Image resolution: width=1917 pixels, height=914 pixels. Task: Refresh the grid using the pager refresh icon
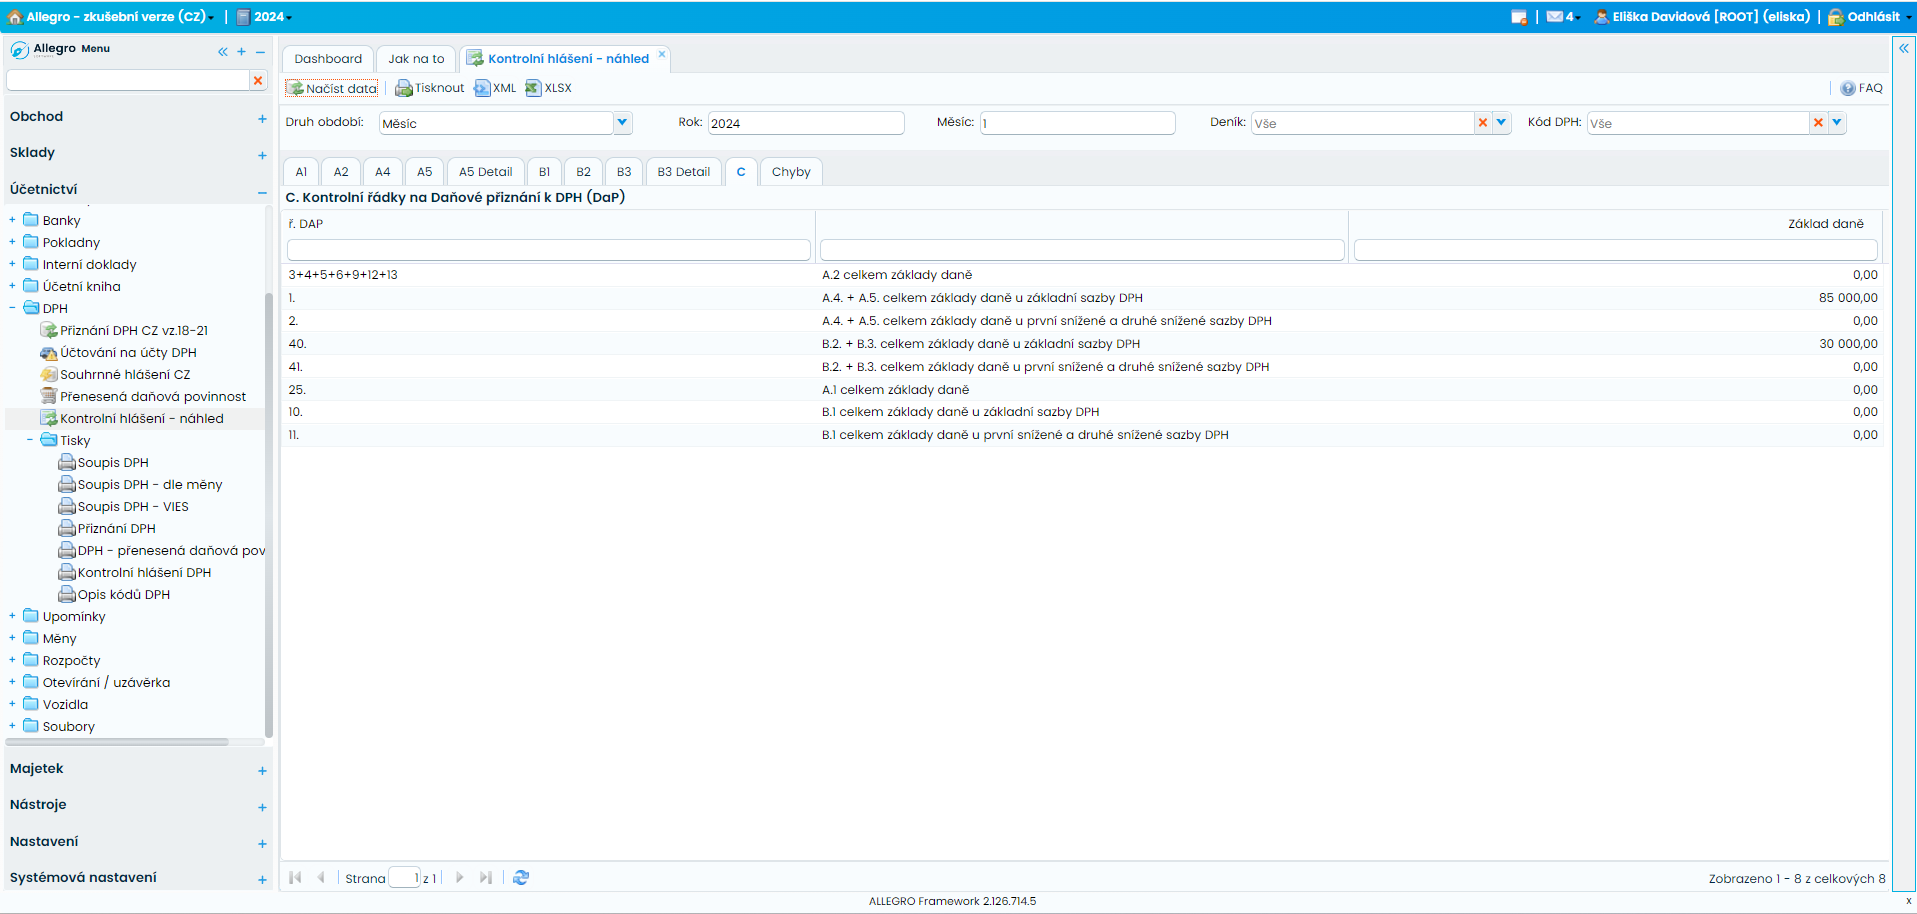coord(521,878)
